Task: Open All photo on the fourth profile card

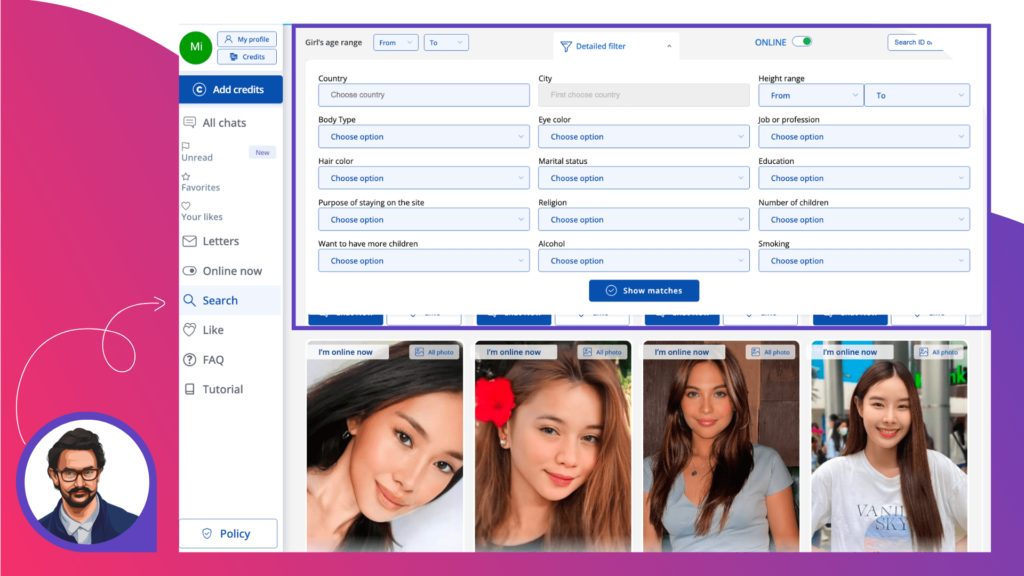Action: 939,352
